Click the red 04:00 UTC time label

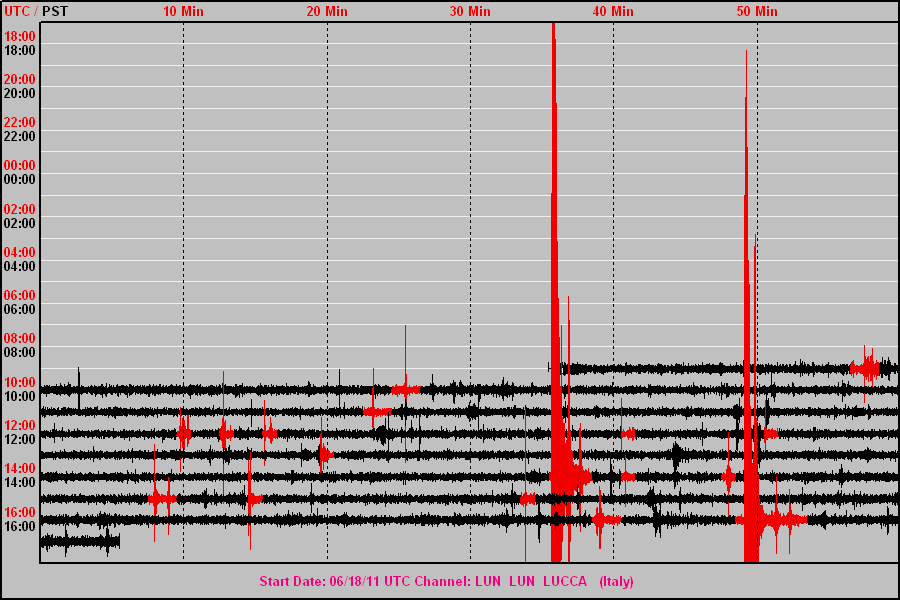tap(20, 252)
